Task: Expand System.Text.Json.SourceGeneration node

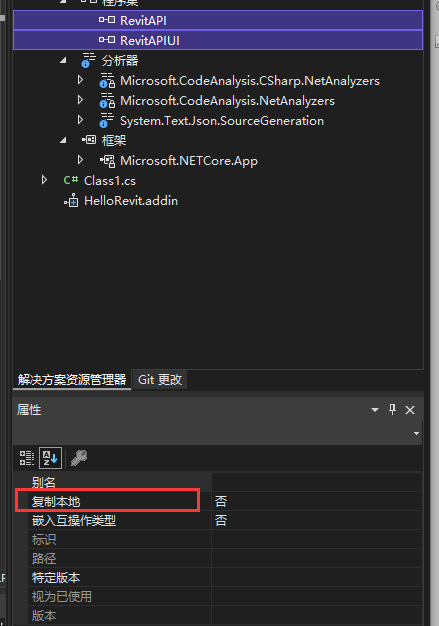Action: pos(81,120)
